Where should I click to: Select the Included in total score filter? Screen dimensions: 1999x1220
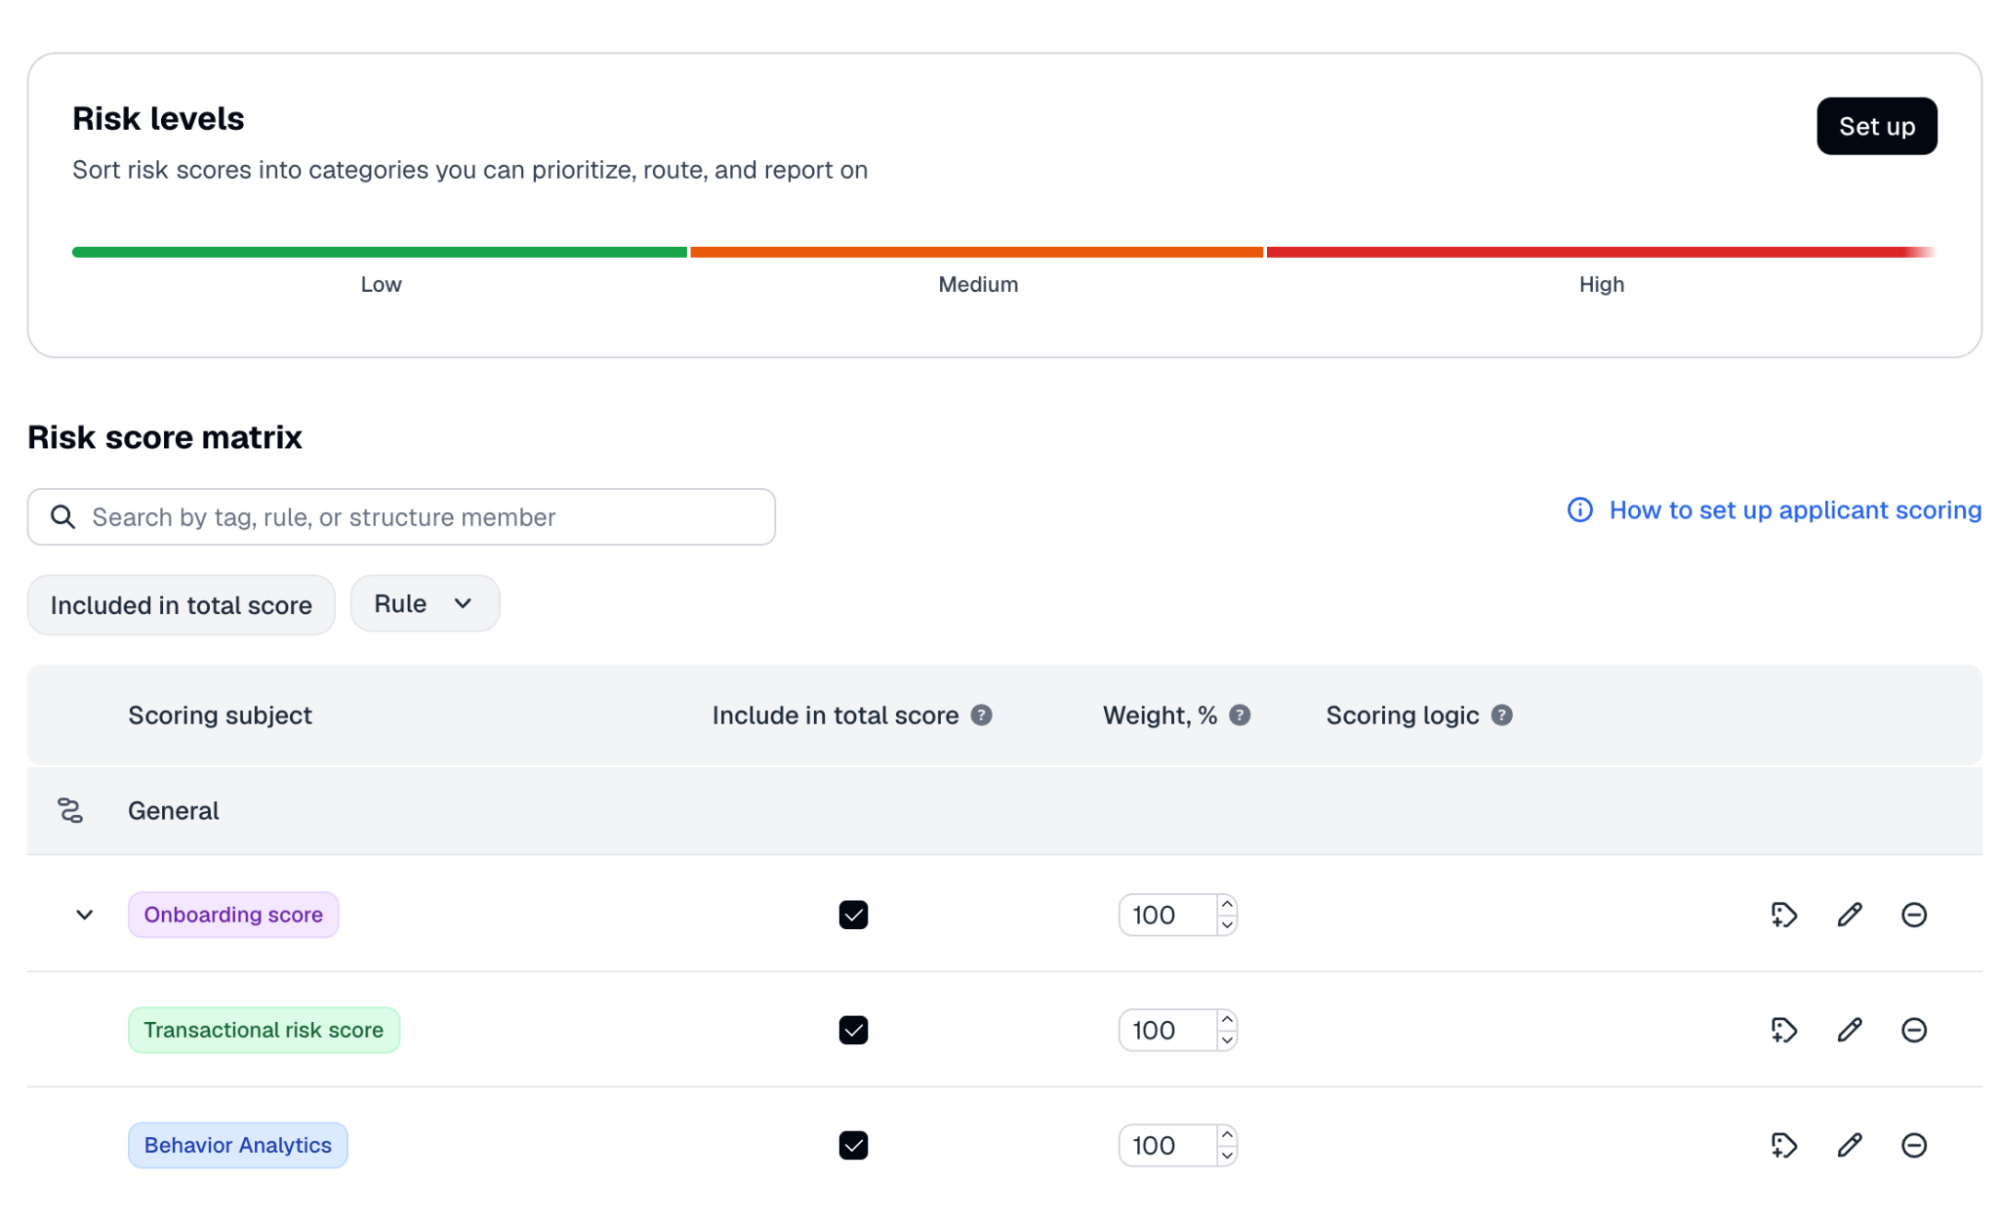pyautogui.click(x=181, y=604)
